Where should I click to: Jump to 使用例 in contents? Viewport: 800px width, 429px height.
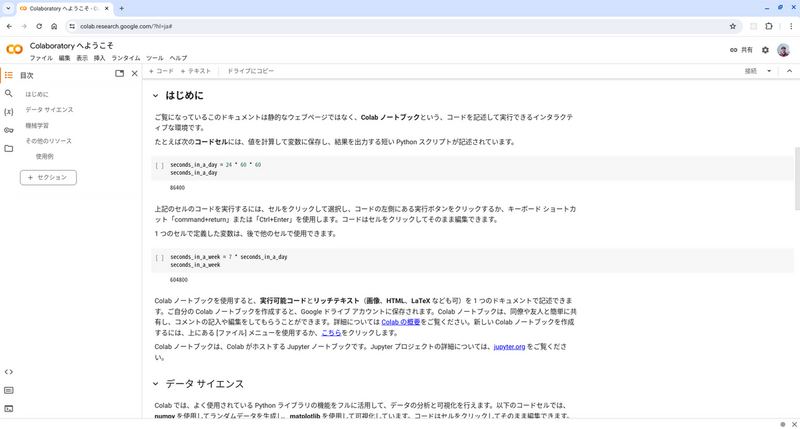point(44,157)
